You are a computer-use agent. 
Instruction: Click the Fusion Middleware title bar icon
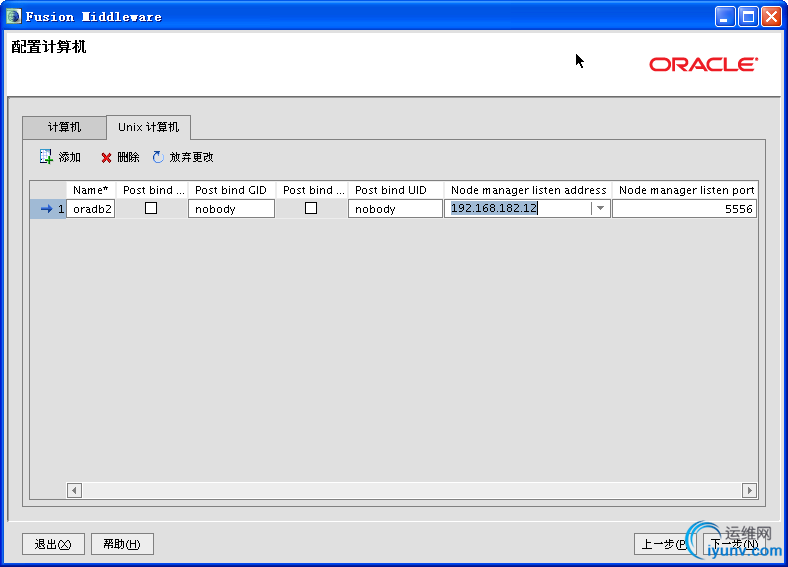[x=14, y=16]
